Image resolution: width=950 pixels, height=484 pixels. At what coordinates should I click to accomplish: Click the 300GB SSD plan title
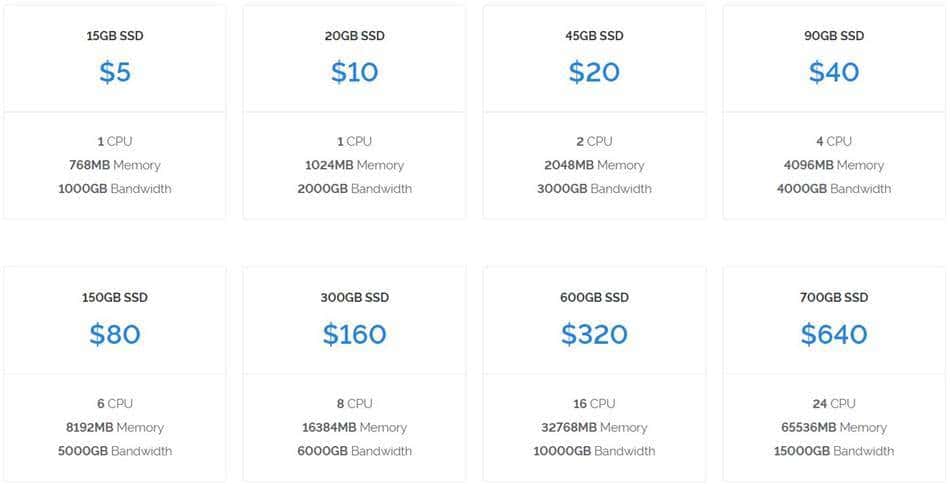pyautogui.click(x=354, y=297)
